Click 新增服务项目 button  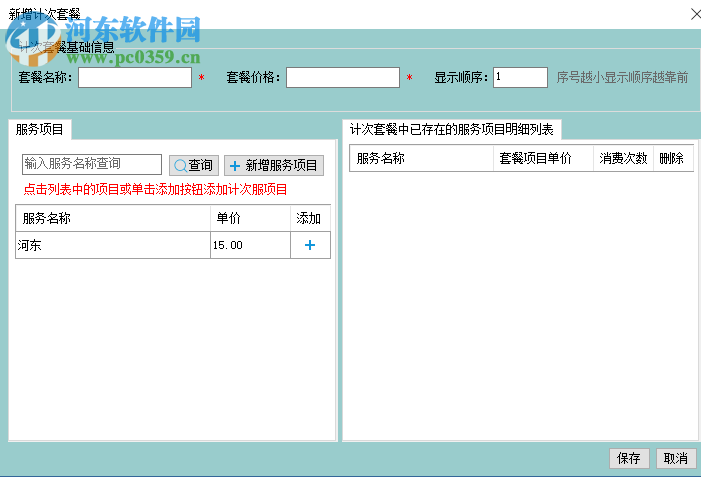tap(274, 165)
